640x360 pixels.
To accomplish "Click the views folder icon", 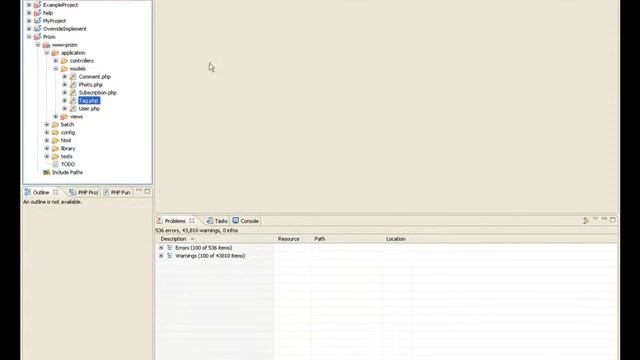I will click(x=64, y=116).
